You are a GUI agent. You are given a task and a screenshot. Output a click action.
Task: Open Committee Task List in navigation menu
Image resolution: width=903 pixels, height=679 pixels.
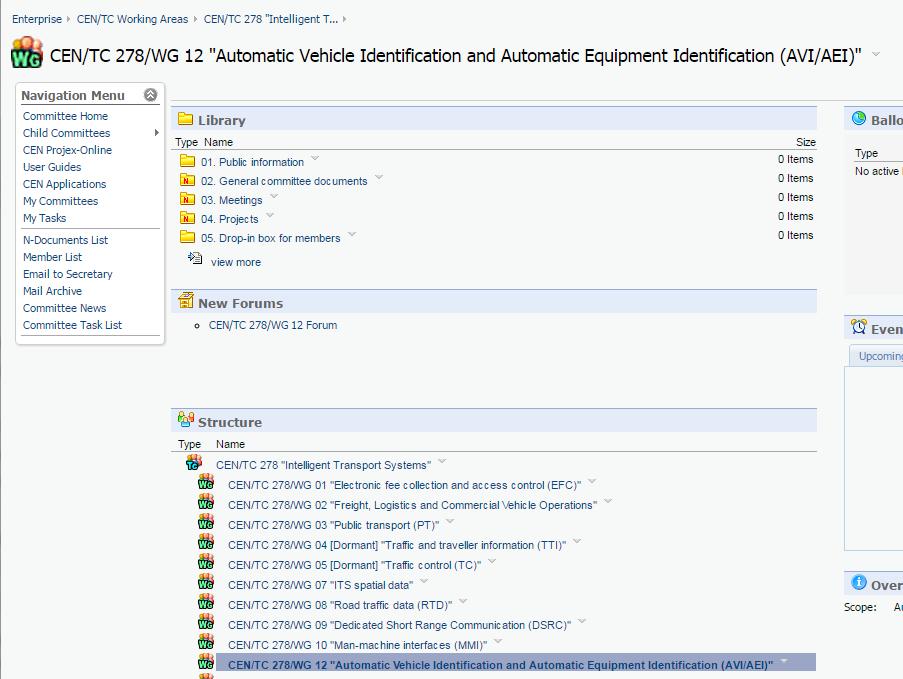[73, 325]
